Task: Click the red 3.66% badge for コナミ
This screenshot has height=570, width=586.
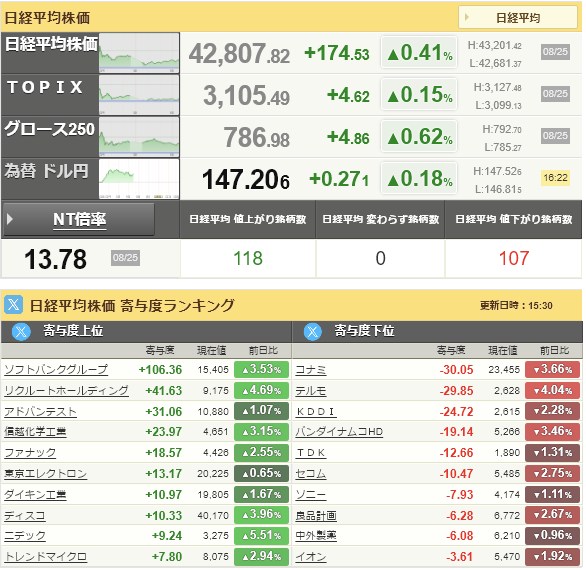Action: 553,369
